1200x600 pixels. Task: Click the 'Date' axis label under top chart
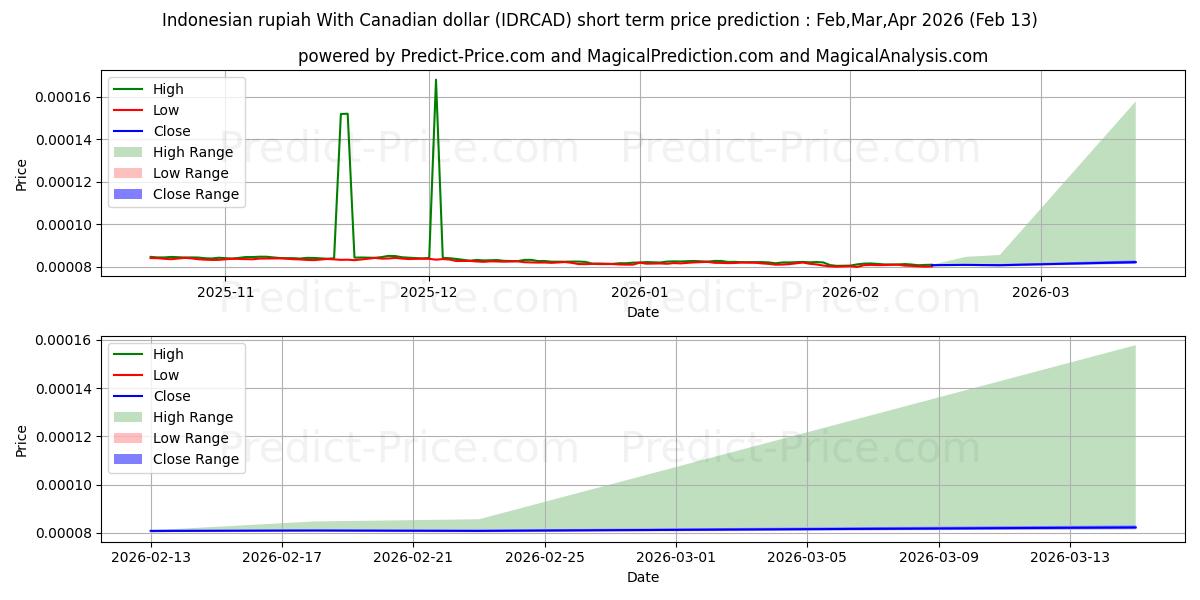point(642,312)
